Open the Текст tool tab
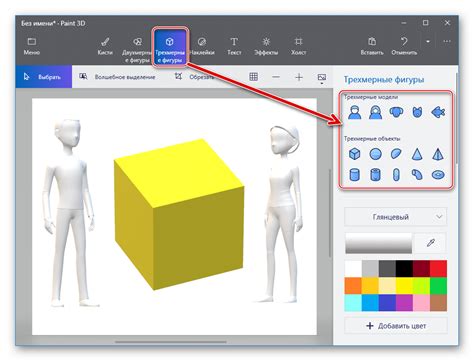Screen dimensions: 474x361 coord(234,46)
